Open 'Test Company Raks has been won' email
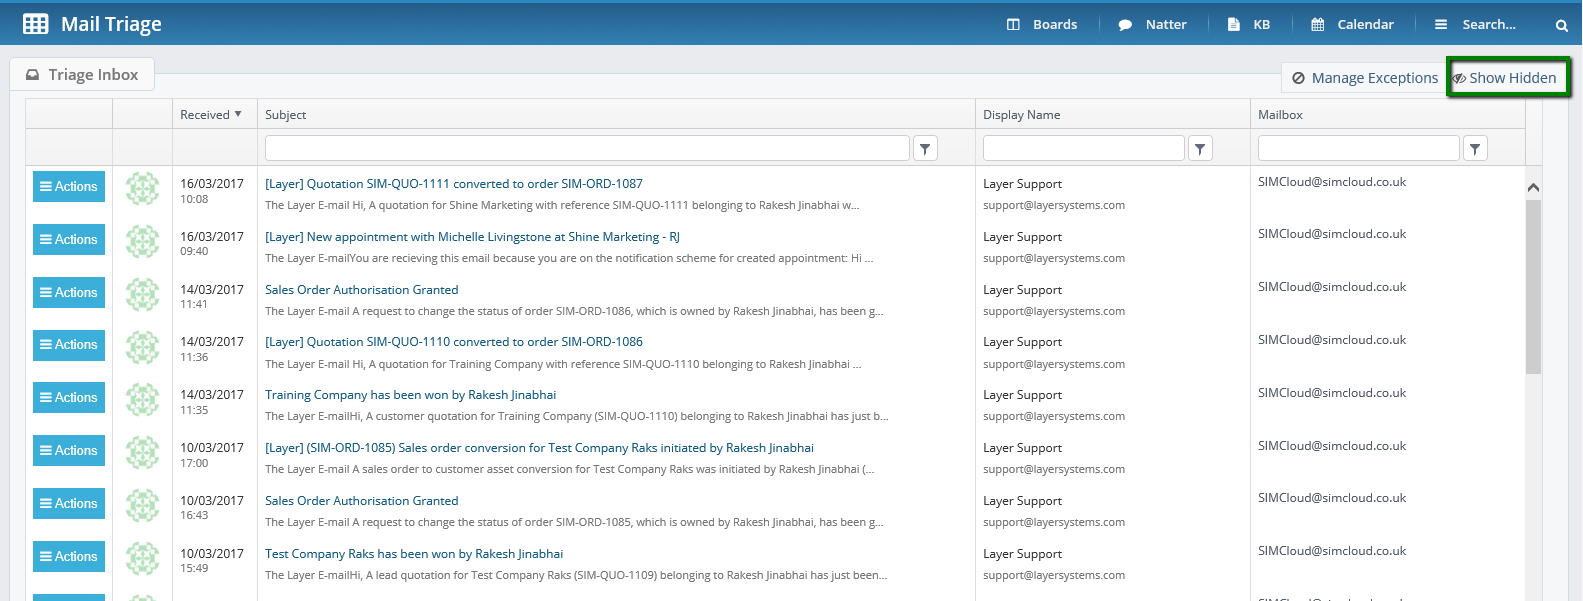This screenshot has width=1583, height=601. (414, 554)
